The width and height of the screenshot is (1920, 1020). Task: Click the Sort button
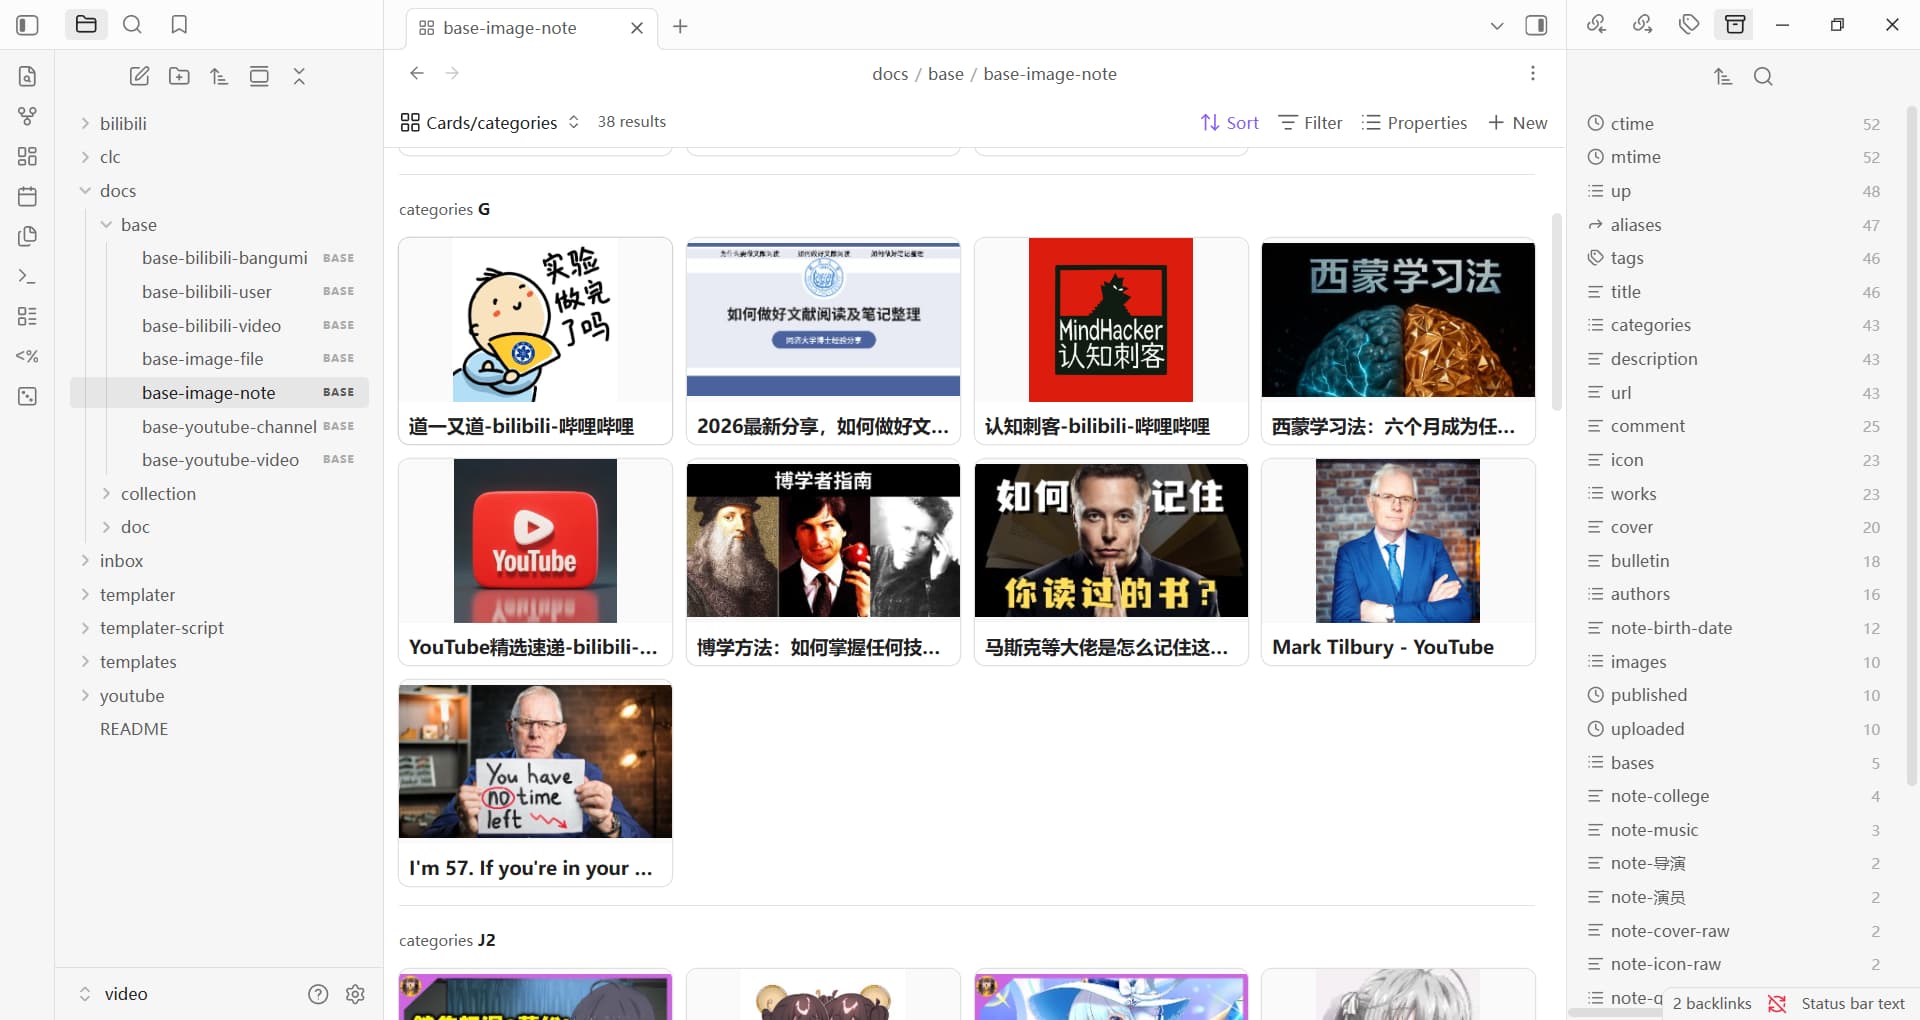click(1230, 122)
